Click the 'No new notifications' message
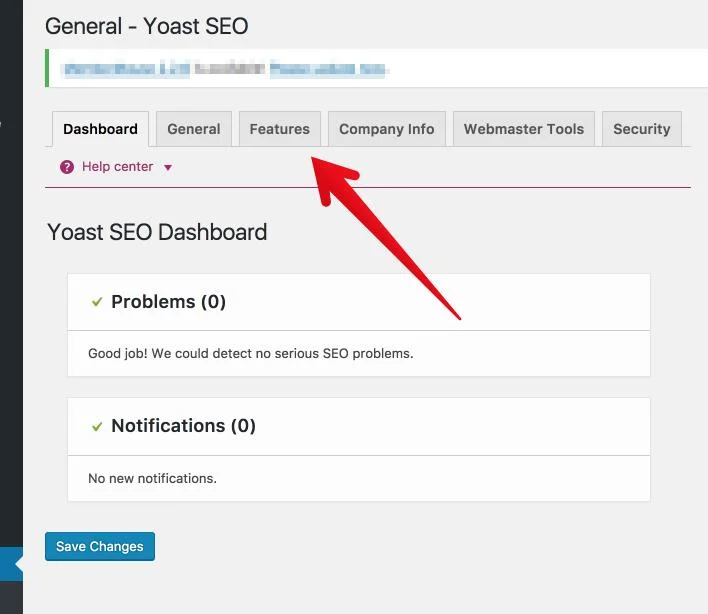 pyautogui.click(x=152, y=478)
